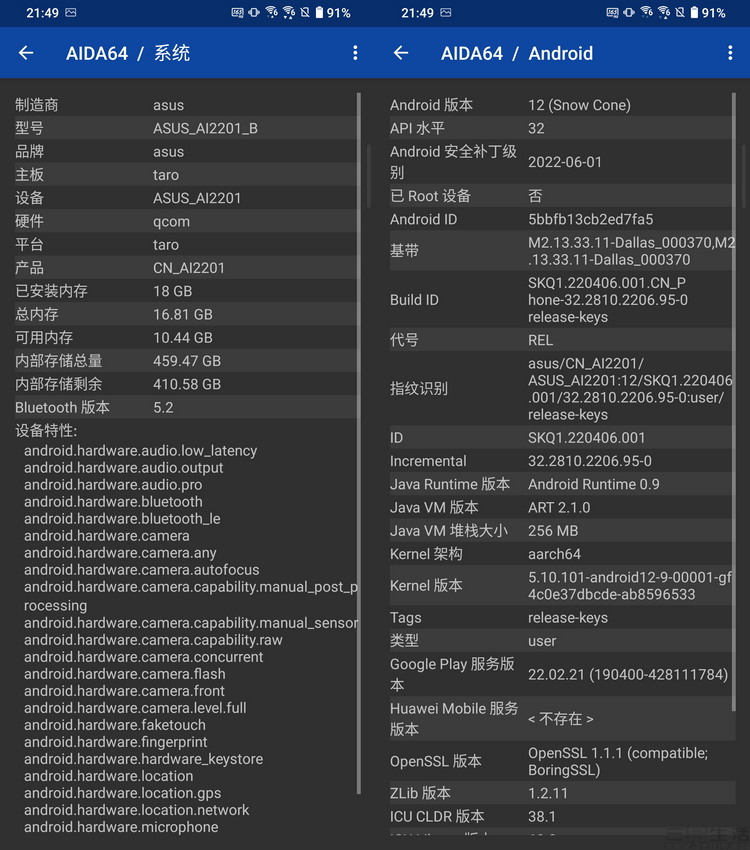Select the 基带 baseband value
This screenshot has height=850, width=750.
coord(631,251)
